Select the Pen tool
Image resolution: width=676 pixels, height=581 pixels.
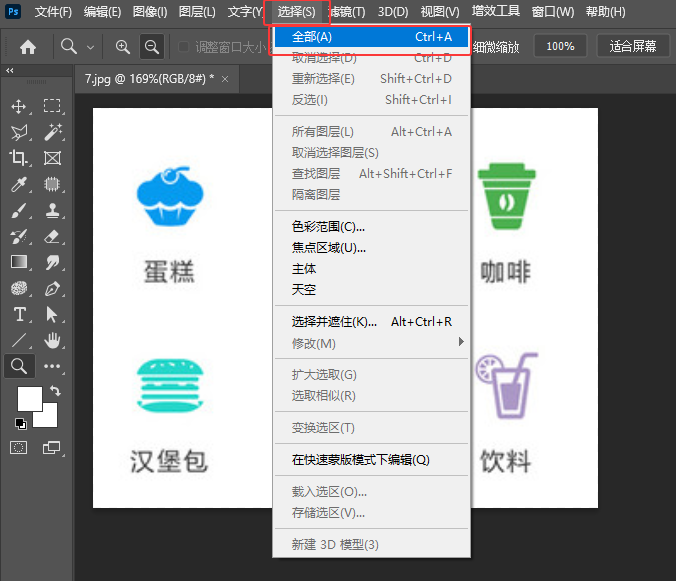52,288
